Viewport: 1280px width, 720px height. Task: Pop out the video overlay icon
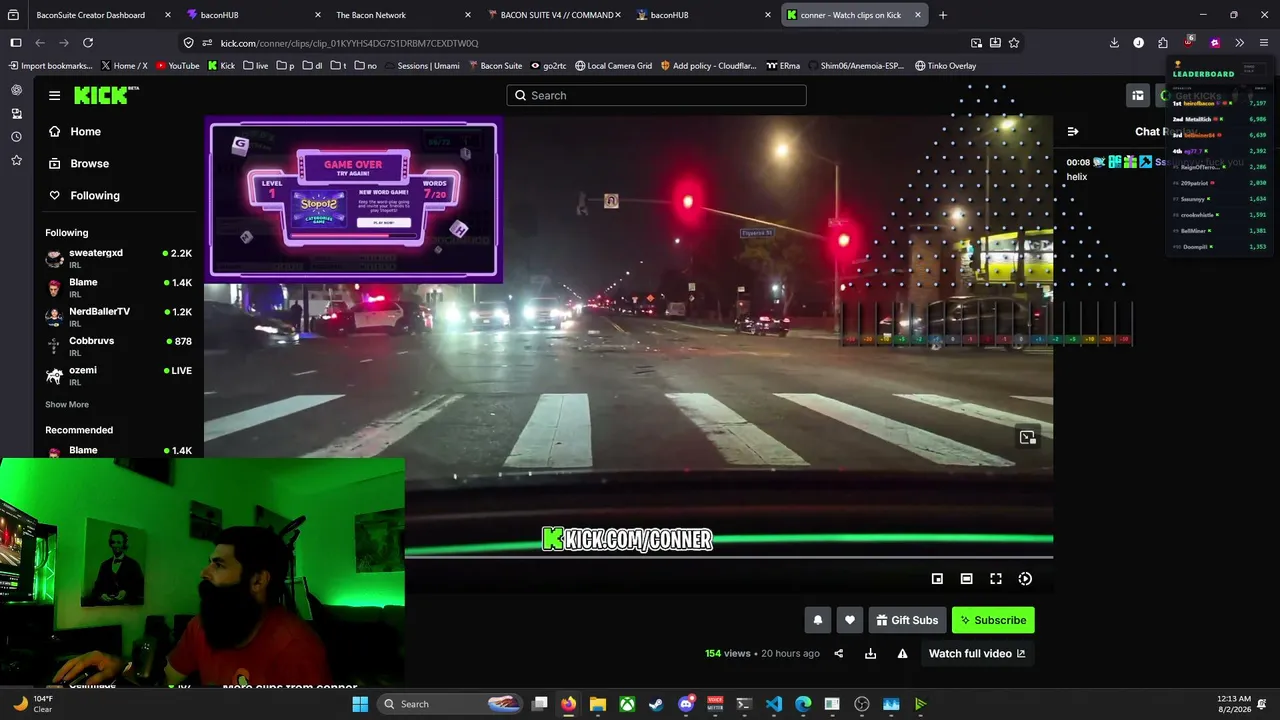[x=1027, y=437]
